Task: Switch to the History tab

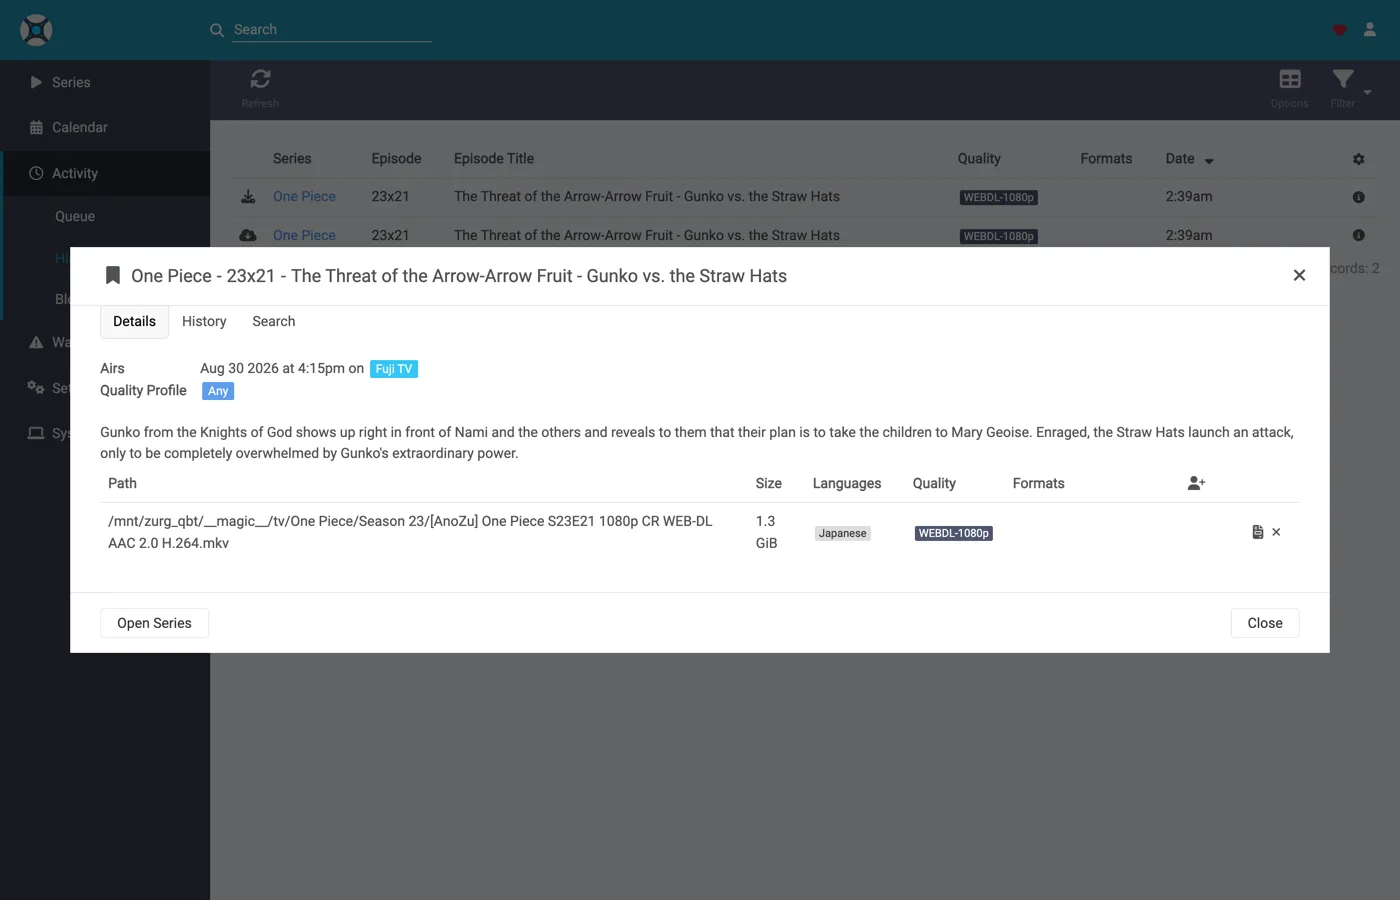Action: pos(204,321)
